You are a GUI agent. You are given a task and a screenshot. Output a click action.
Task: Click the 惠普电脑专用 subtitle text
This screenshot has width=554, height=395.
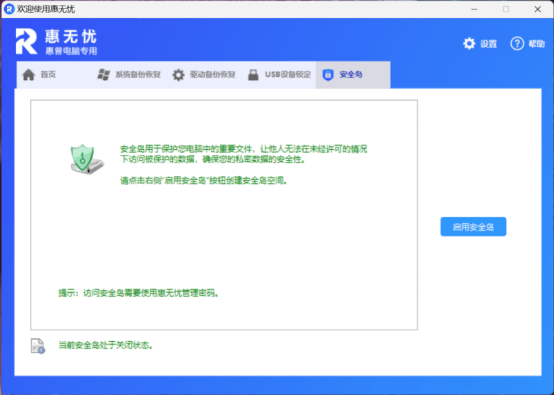click(71, 51)
